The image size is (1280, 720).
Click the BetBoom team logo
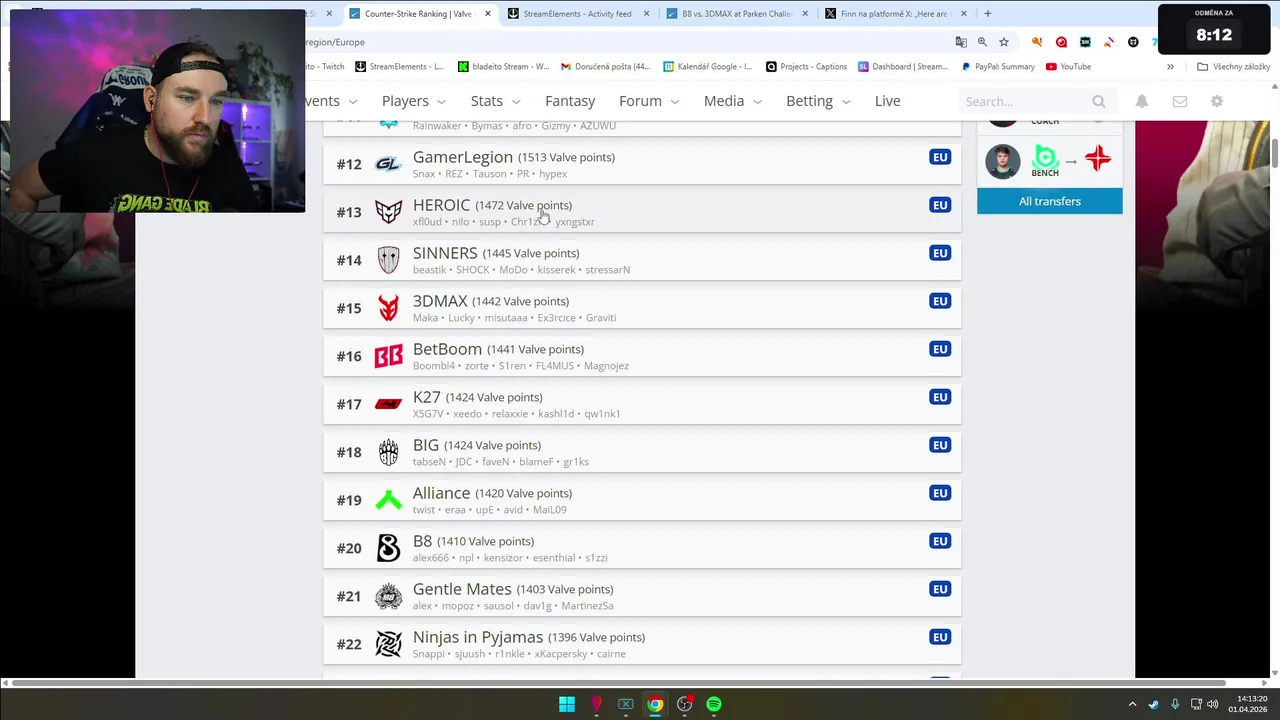pos(388,356)
